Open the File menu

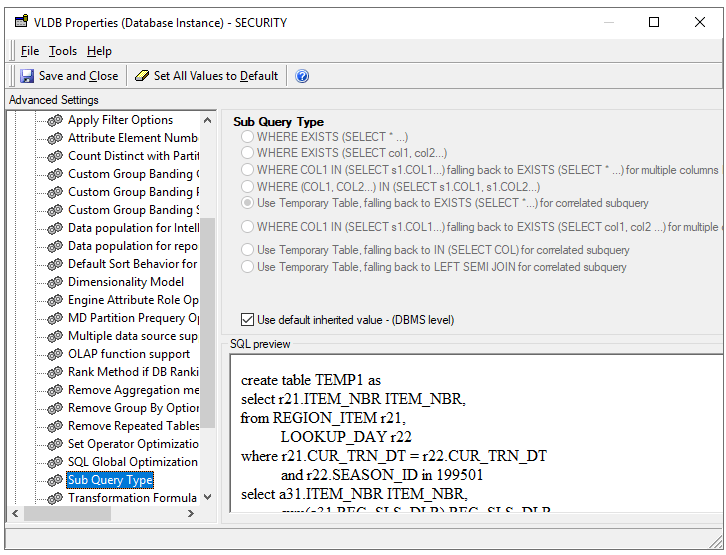pyautogui.click(x=30, y=51)
